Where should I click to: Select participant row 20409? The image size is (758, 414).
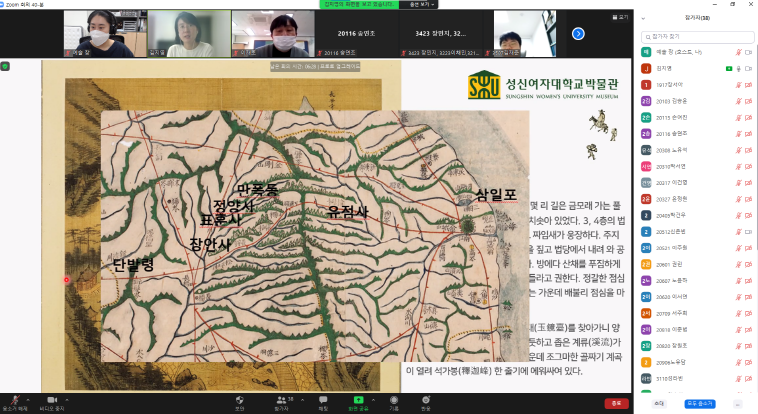(697, 215)
